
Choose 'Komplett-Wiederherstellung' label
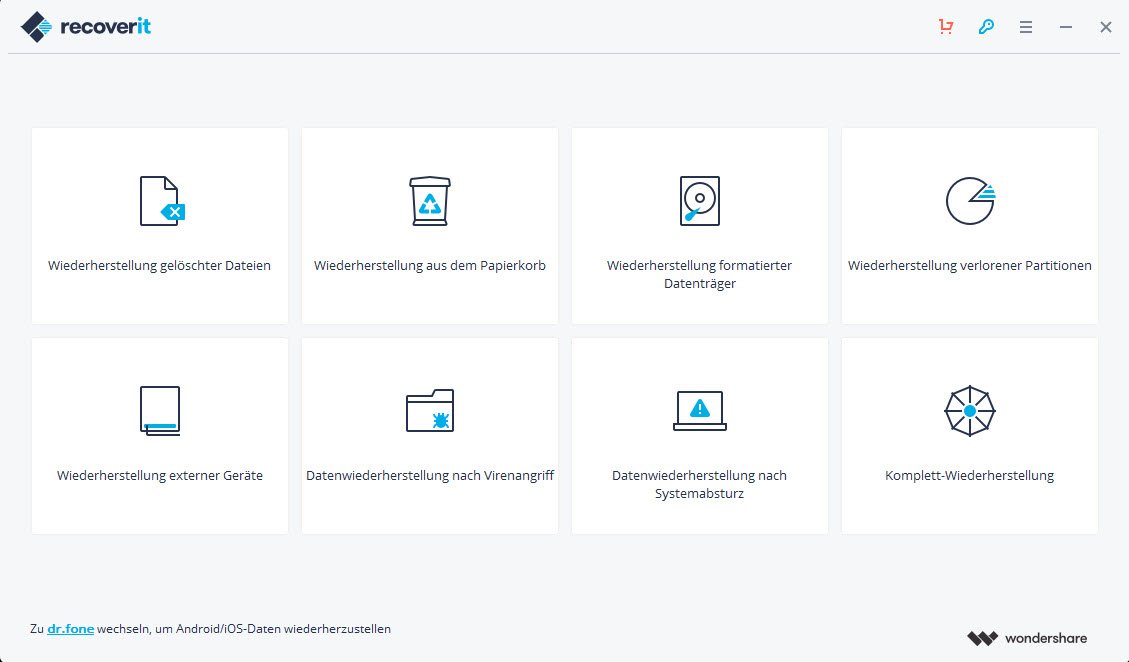point(969,475)
